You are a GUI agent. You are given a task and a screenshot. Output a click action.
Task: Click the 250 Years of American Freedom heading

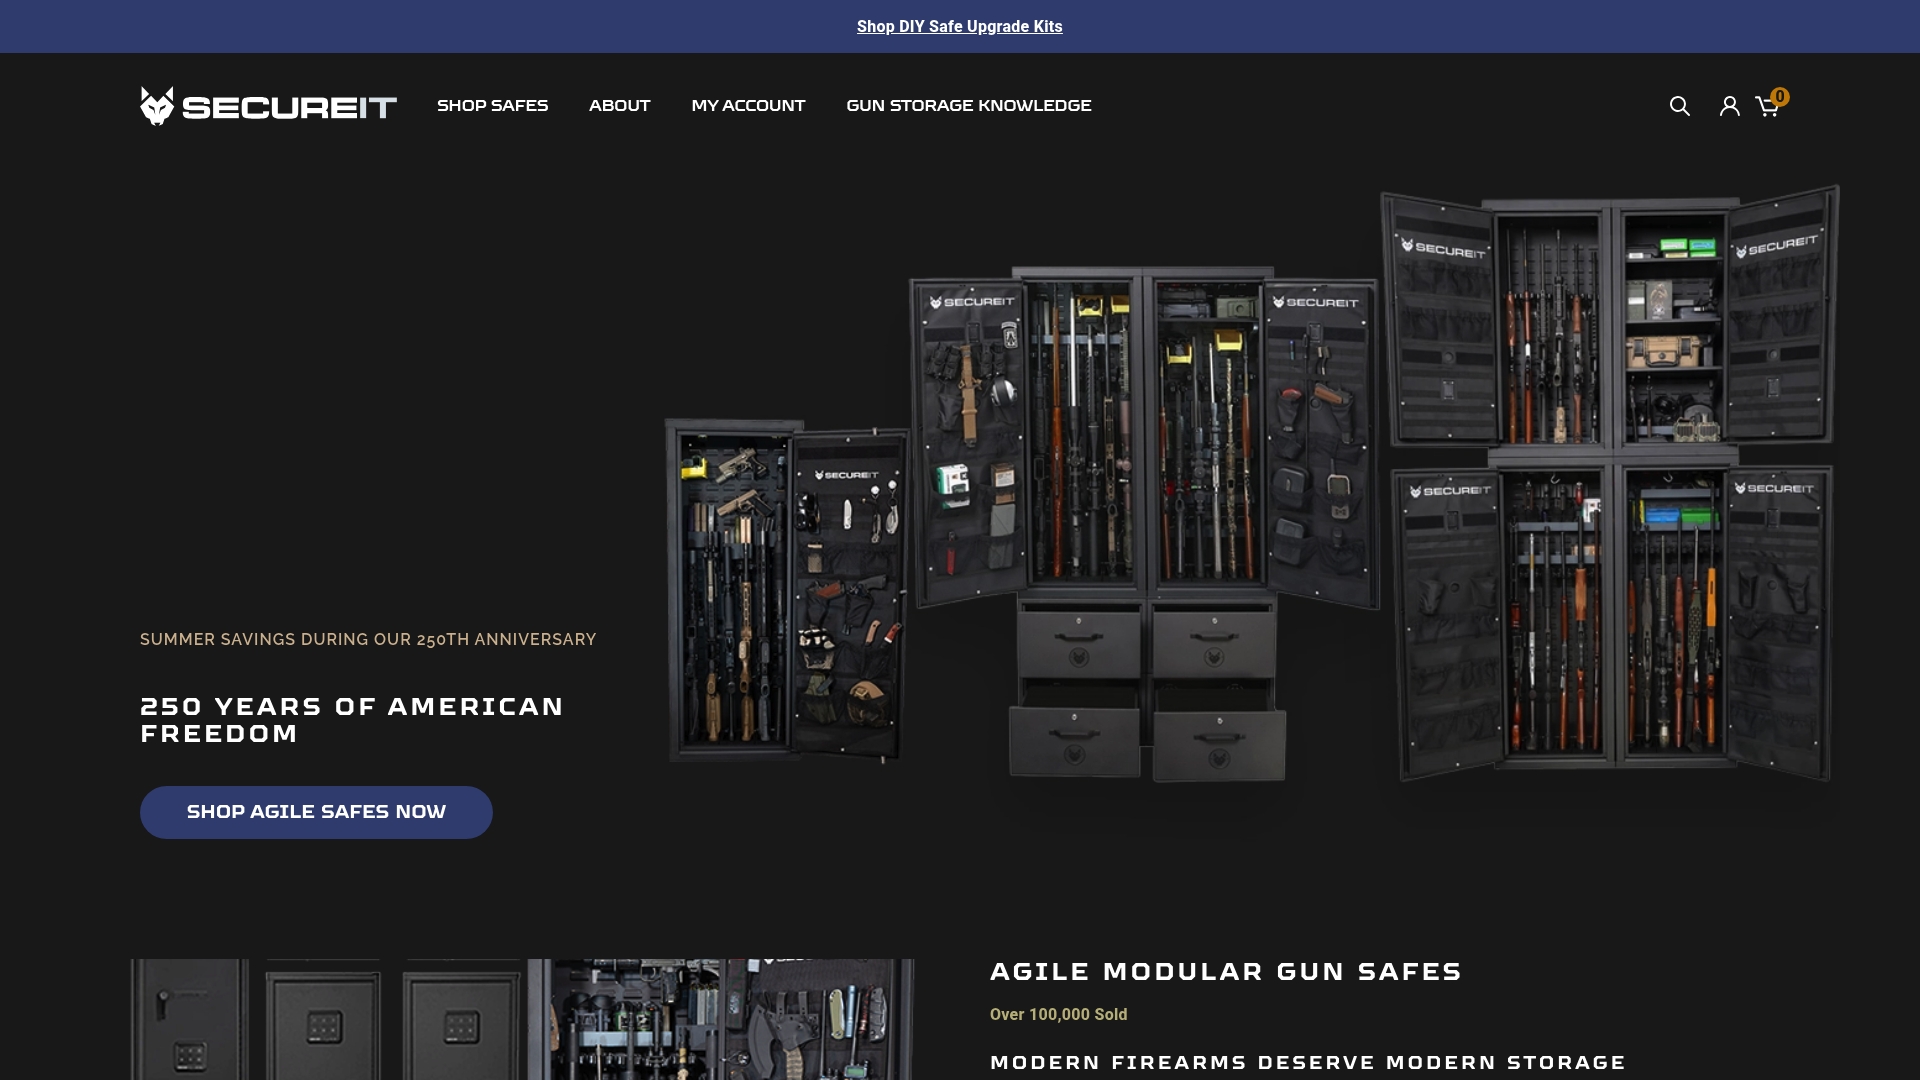point(352,720)
